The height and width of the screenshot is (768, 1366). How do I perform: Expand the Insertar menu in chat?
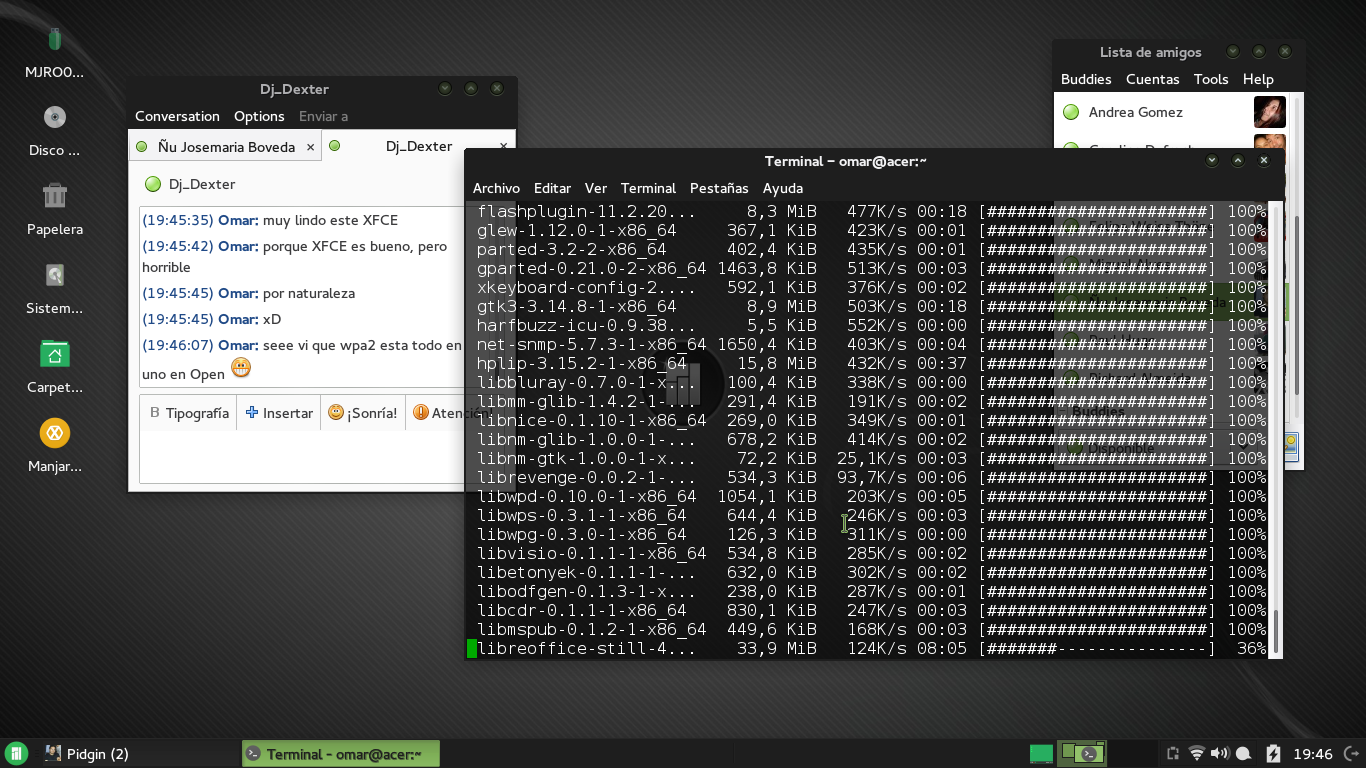tap(279, 413)
